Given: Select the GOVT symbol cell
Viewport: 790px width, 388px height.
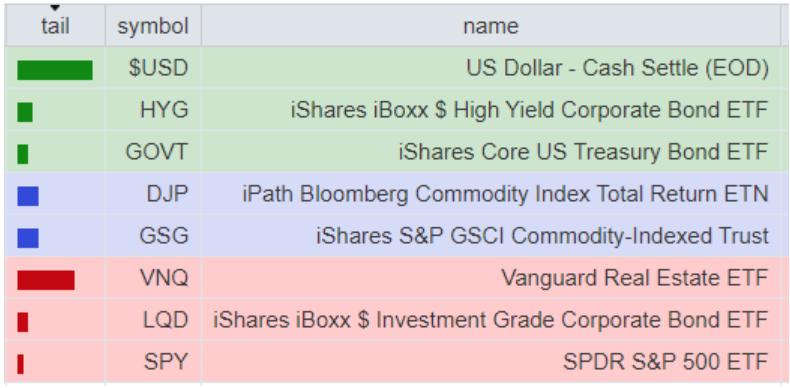Looking at the screenshot, I should [153, 152].
